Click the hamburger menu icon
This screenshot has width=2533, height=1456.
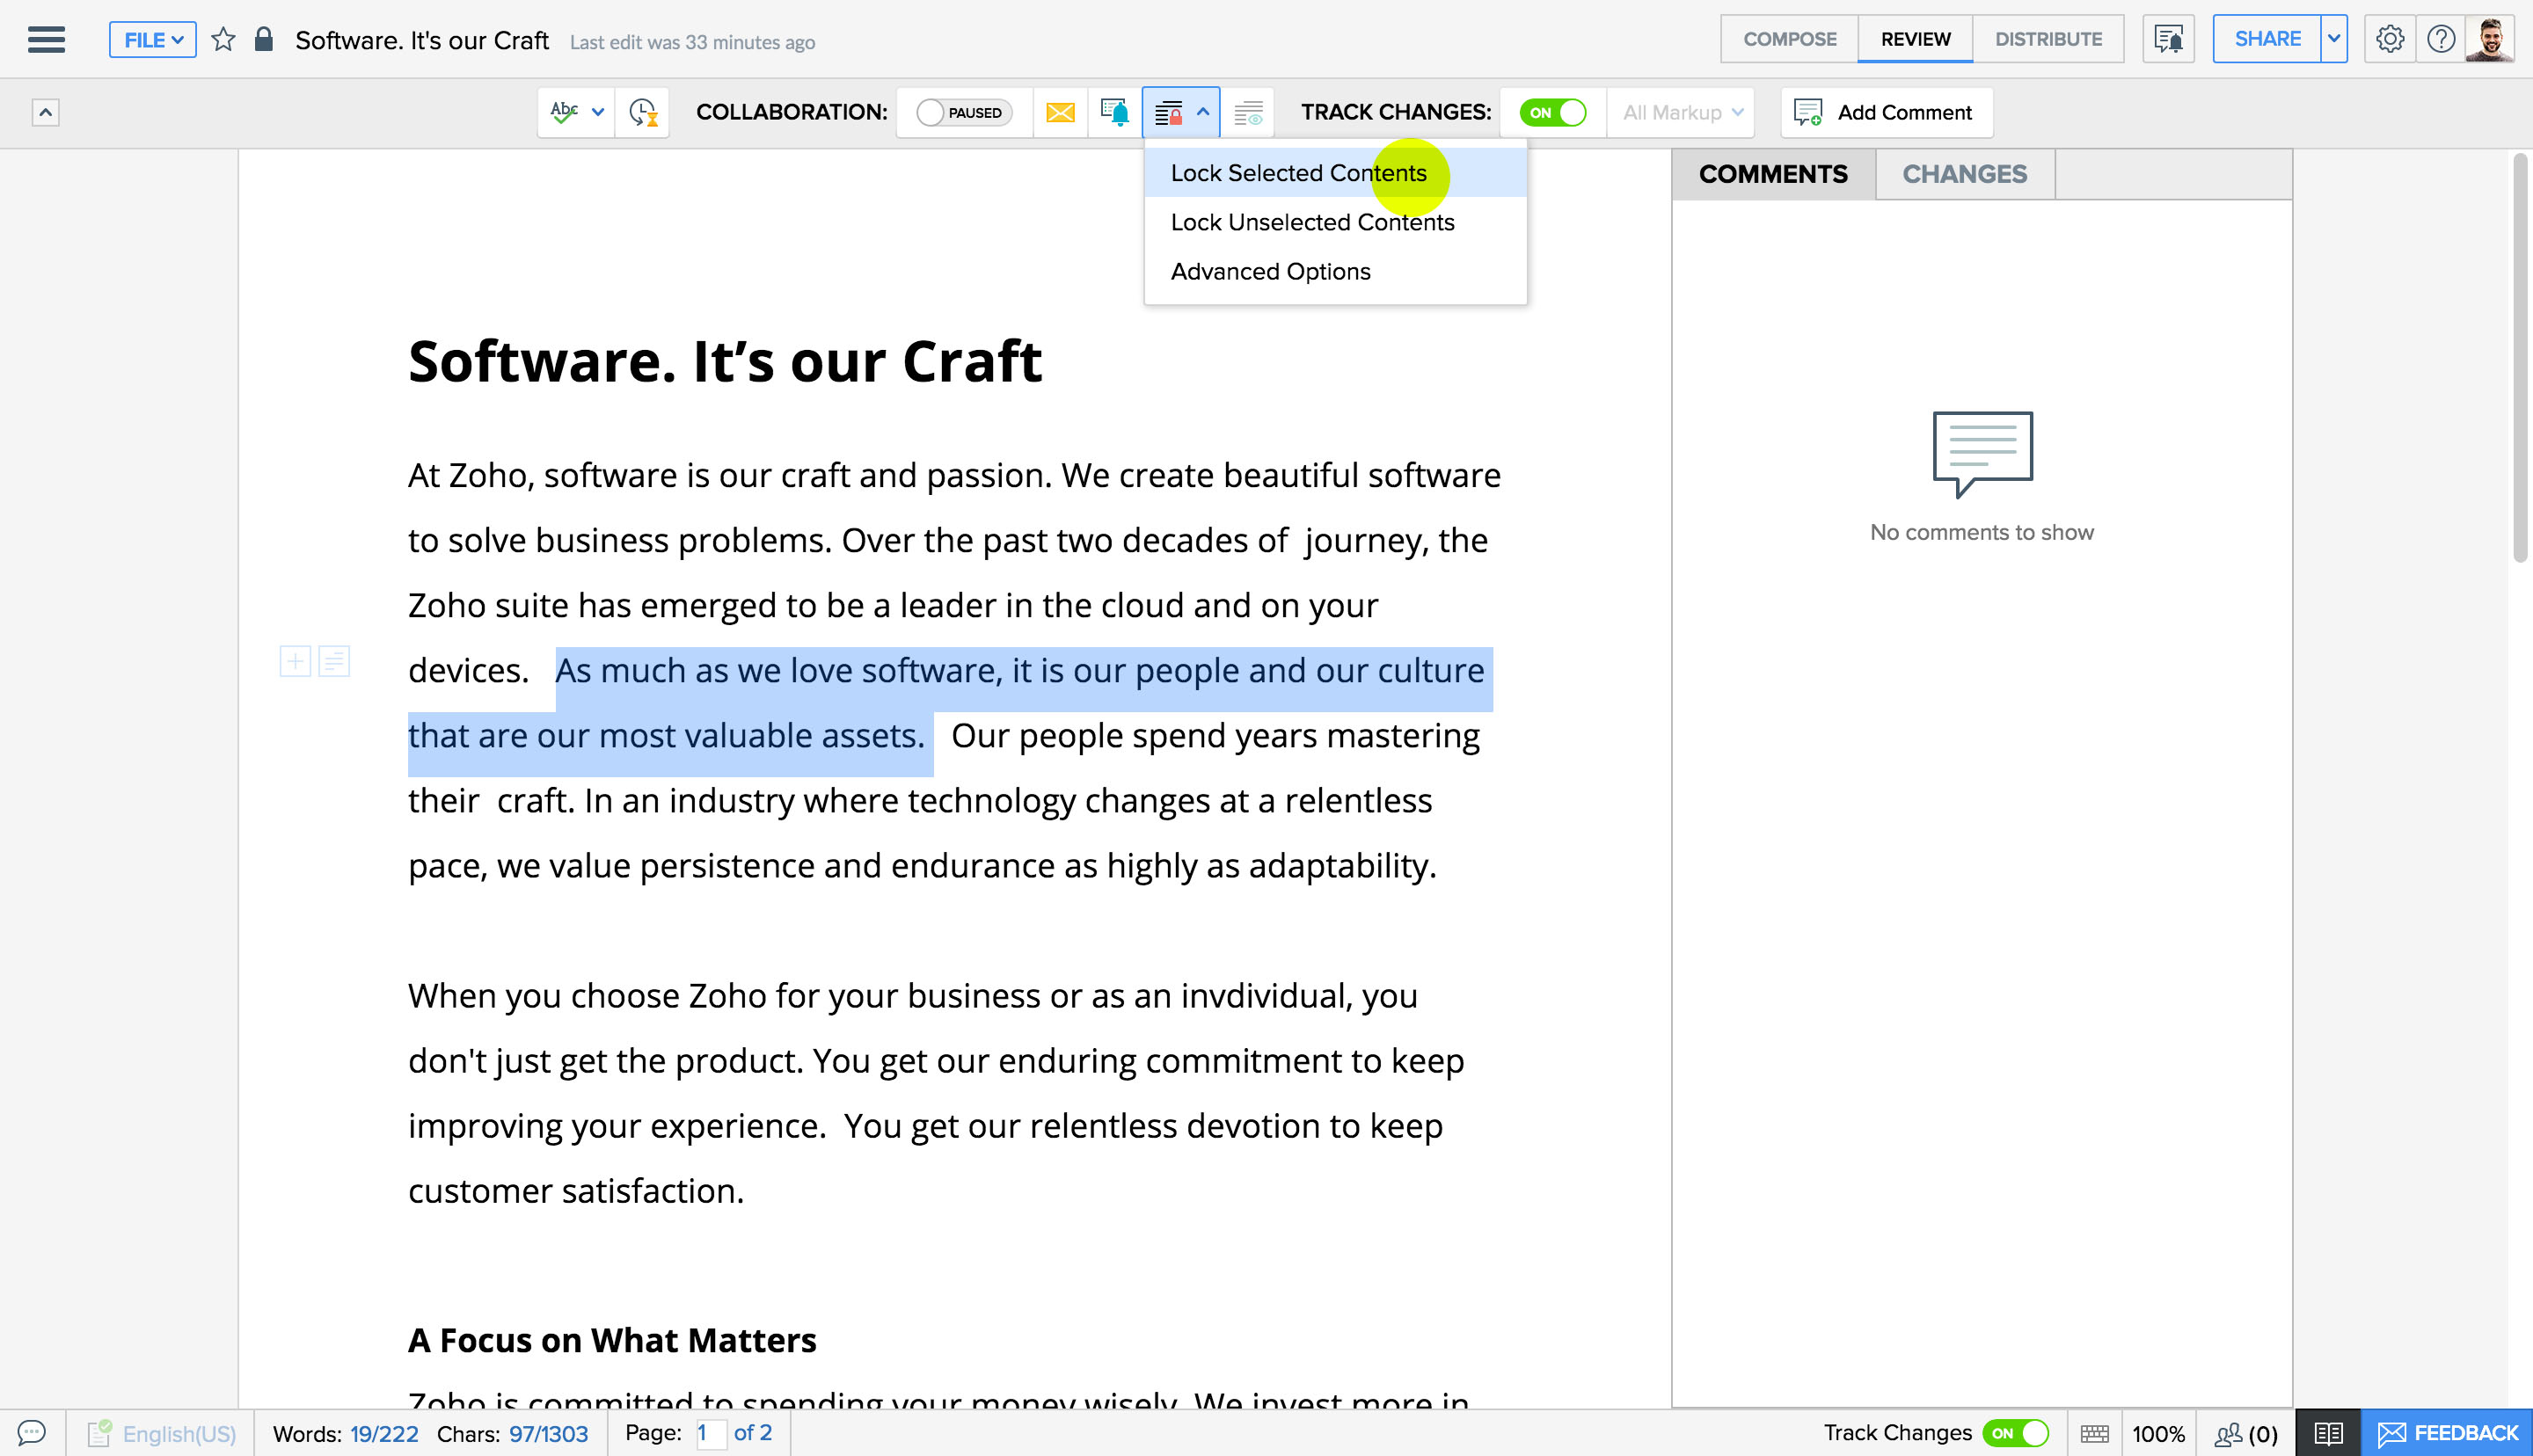click(46, 40)
